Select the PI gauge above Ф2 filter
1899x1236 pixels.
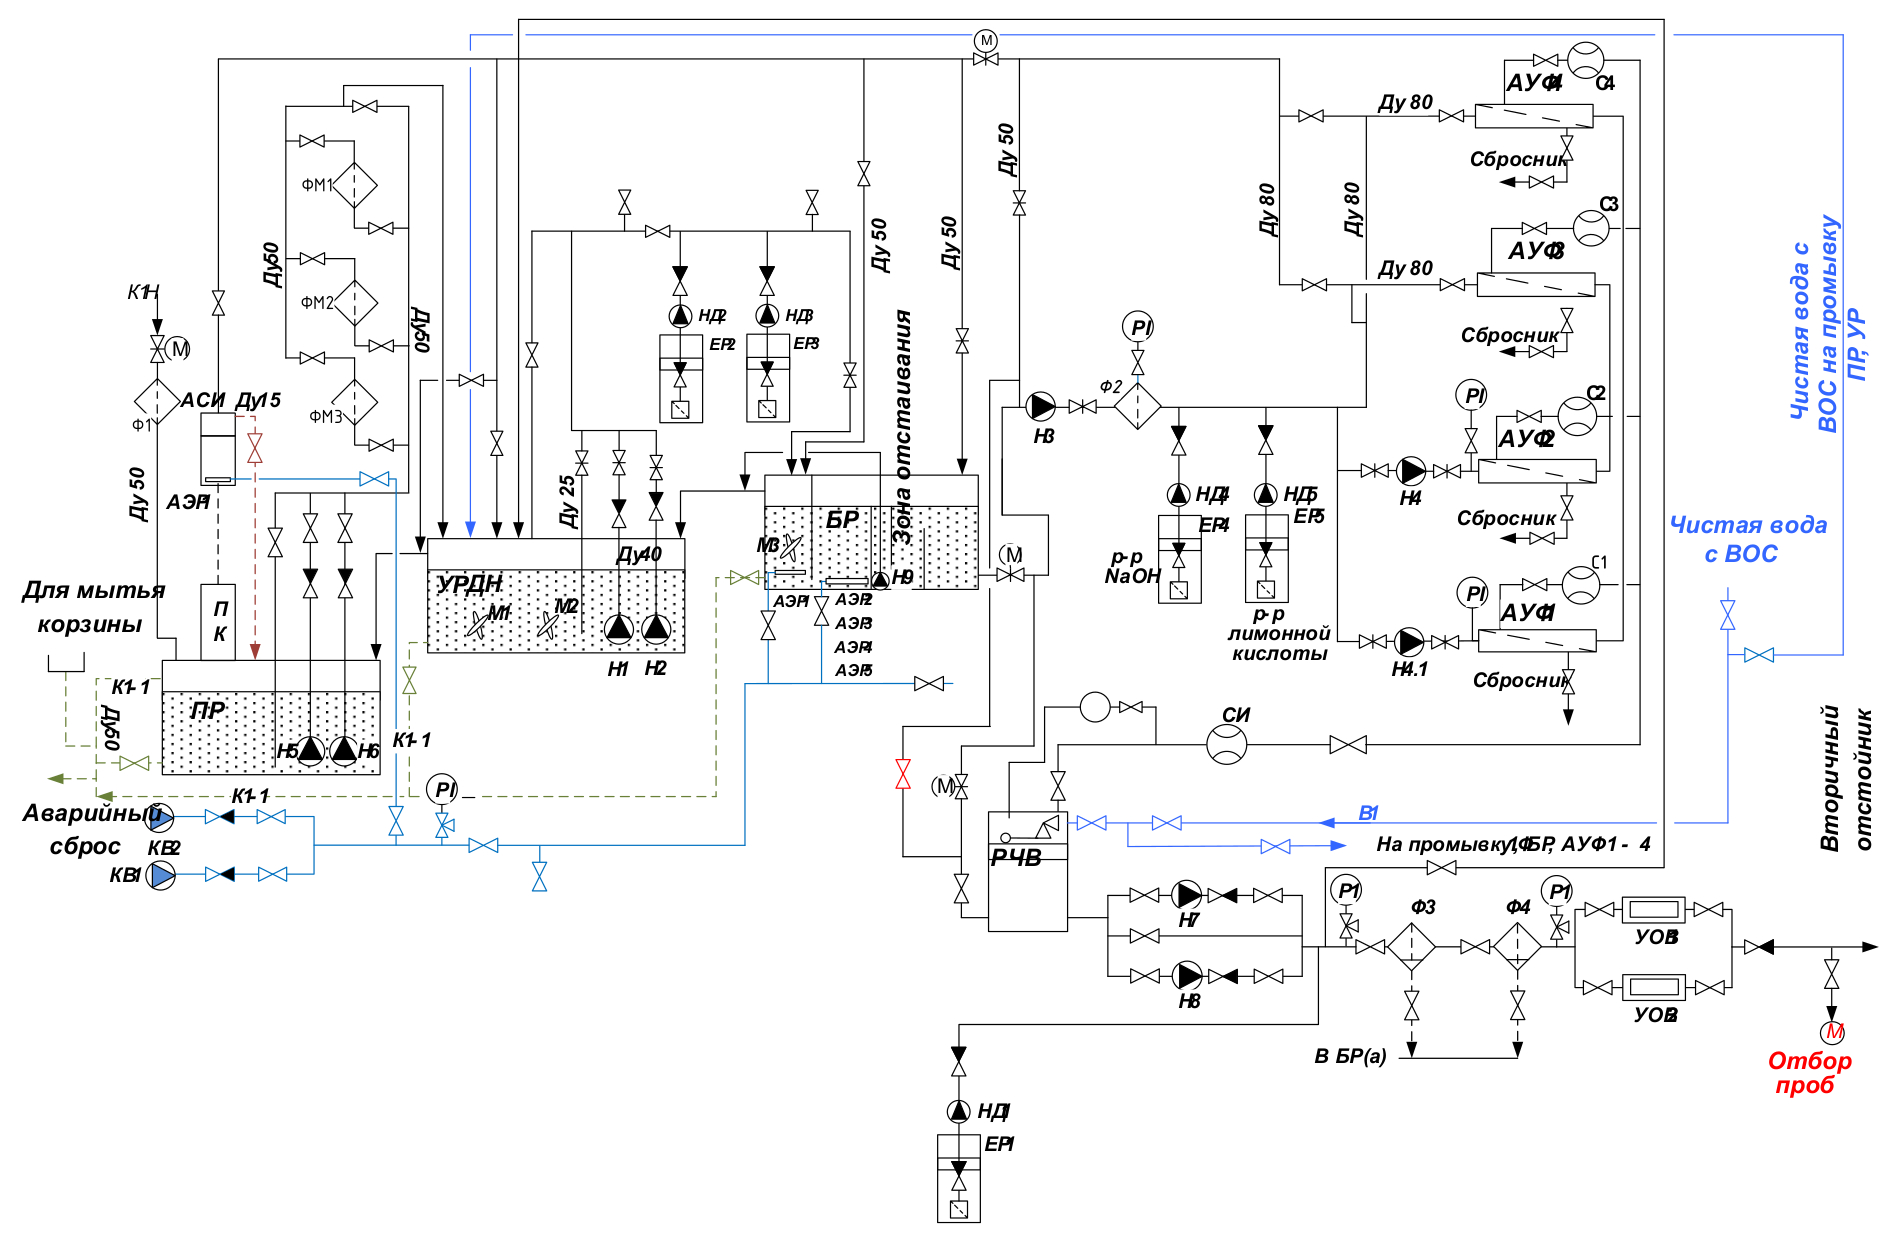(1138, 327)
